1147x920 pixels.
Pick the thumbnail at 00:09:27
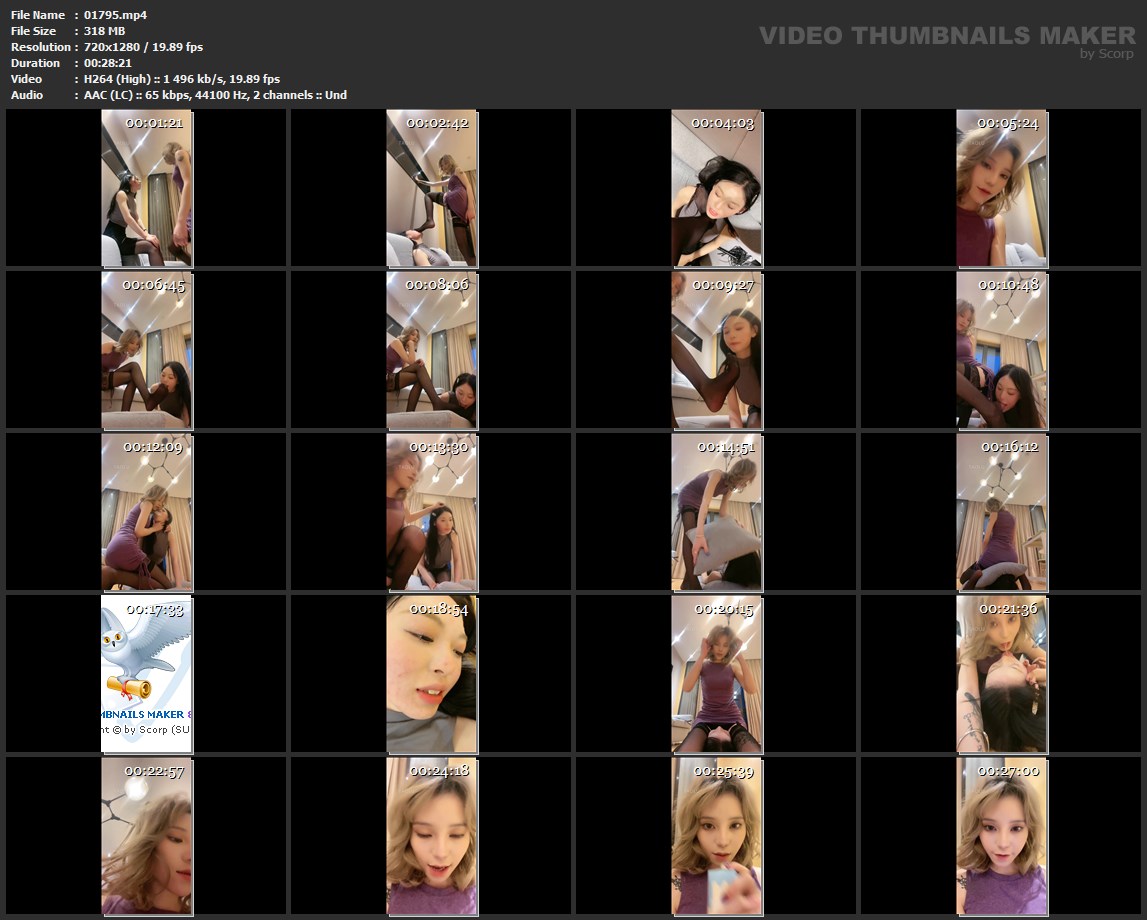point(717,350)
